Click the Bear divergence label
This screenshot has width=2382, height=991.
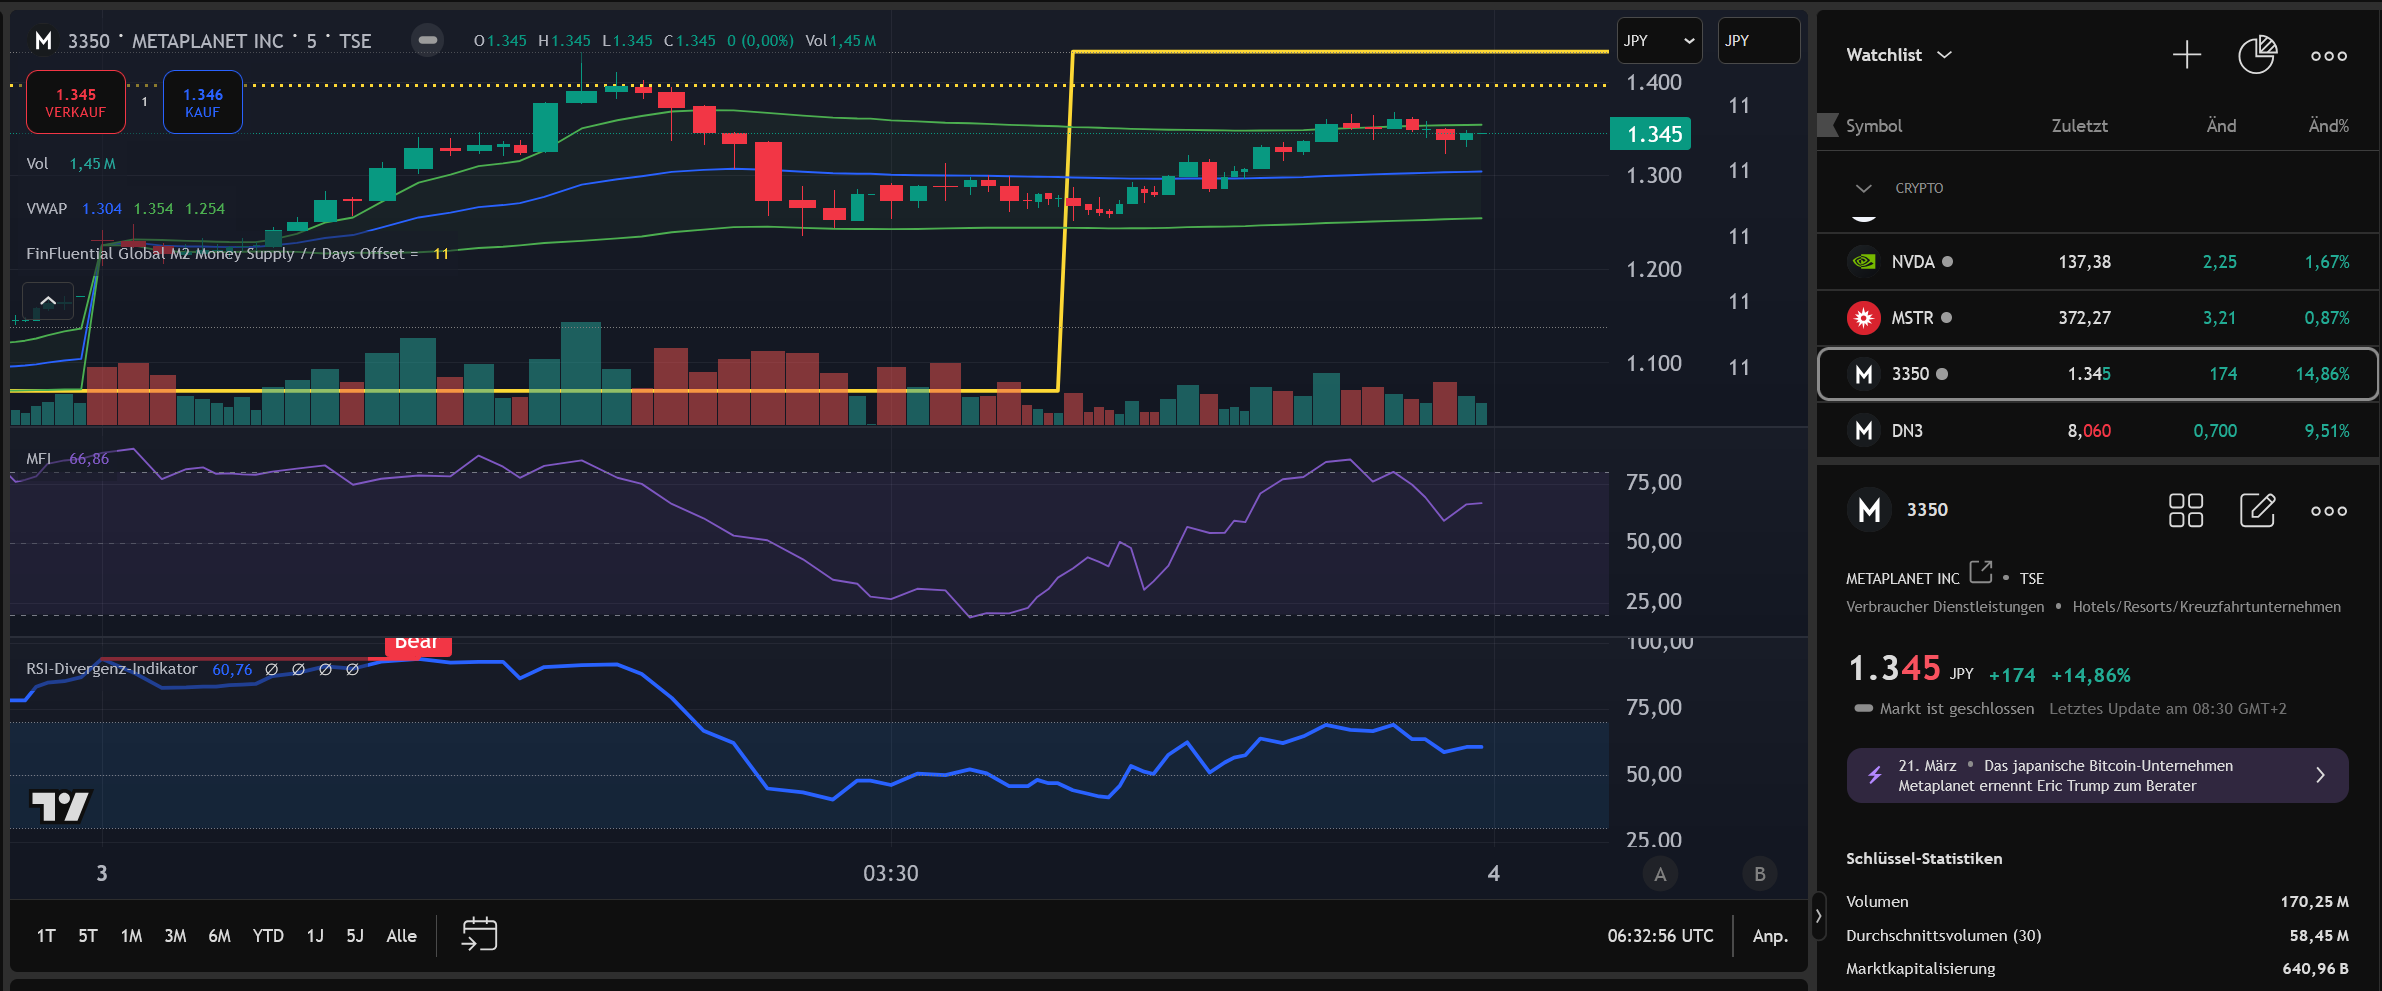418,645
